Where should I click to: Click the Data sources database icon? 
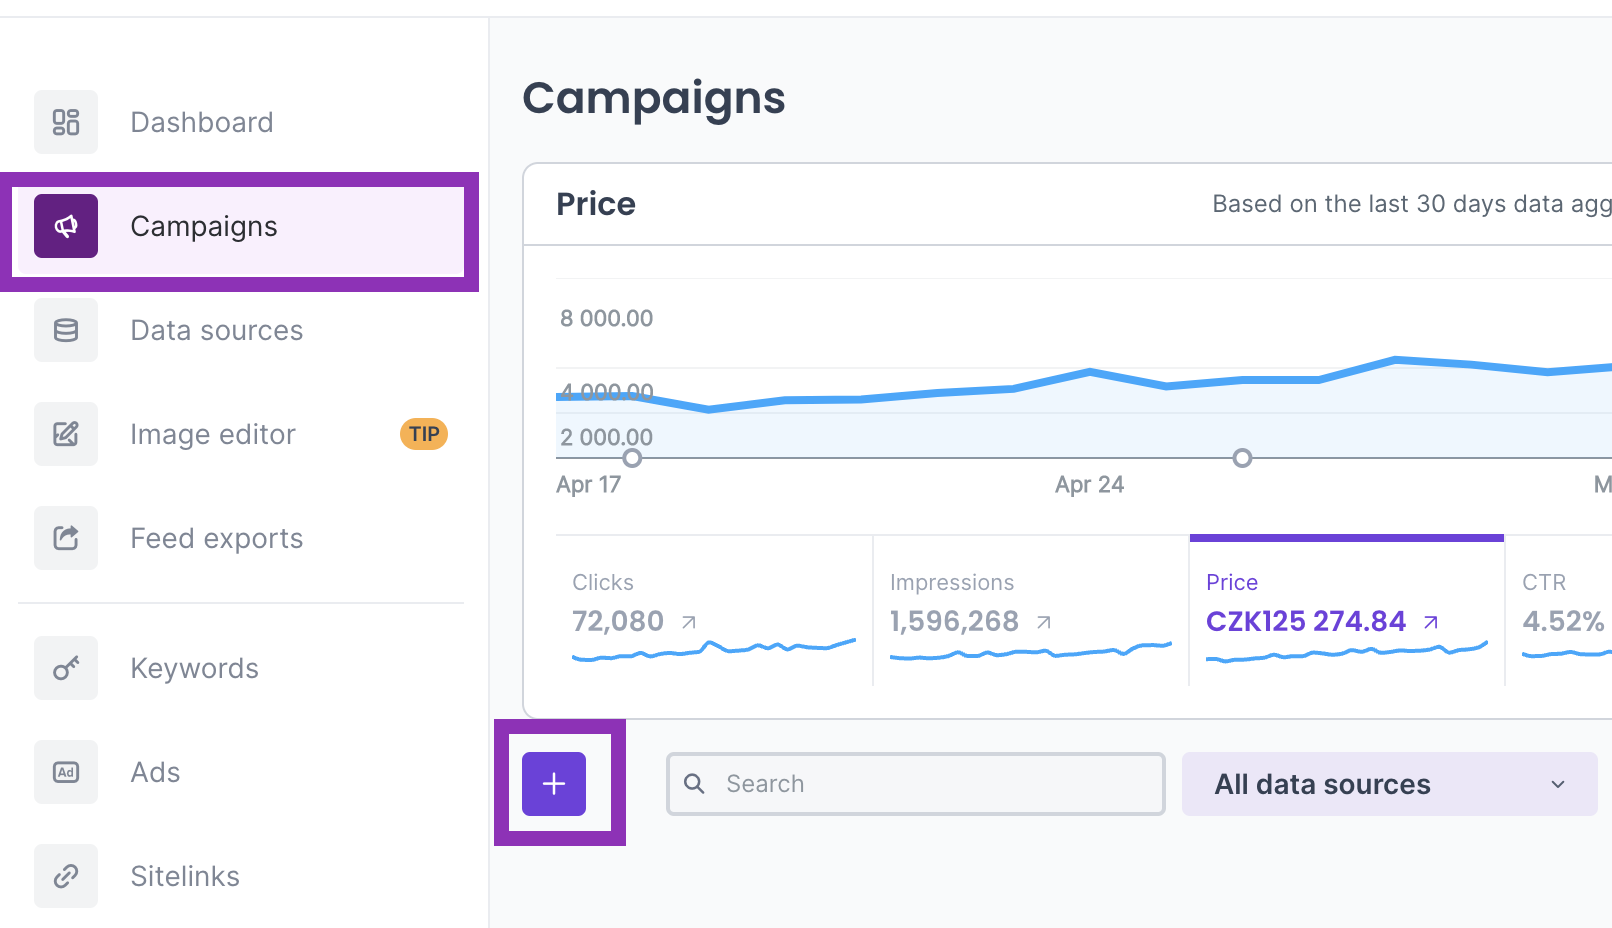(66, 330)
